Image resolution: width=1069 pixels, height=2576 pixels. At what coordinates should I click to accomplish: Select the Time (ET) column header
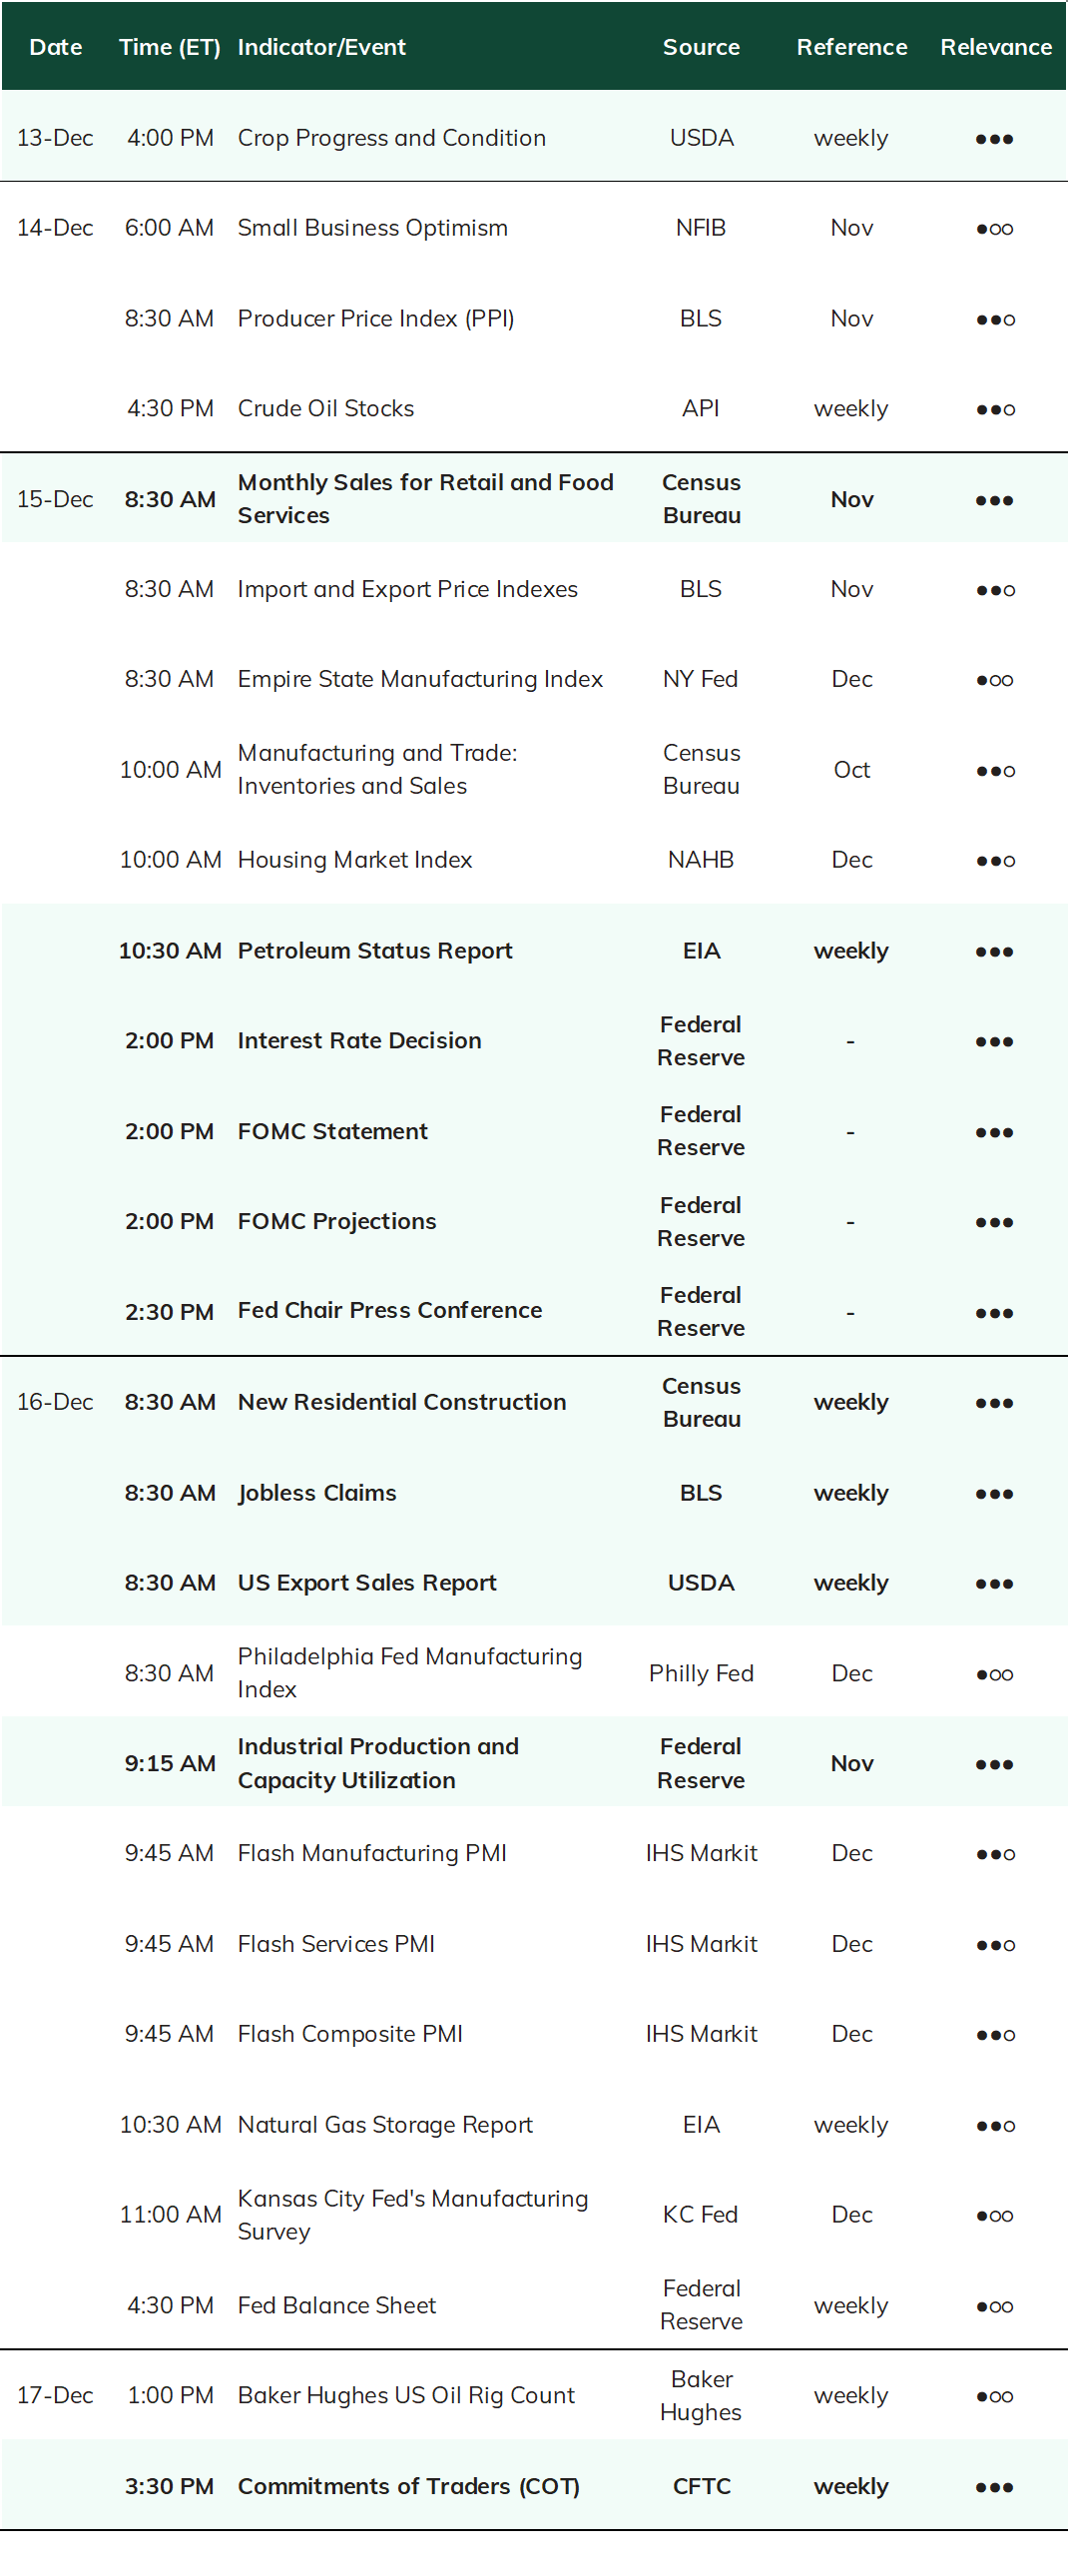169,47
